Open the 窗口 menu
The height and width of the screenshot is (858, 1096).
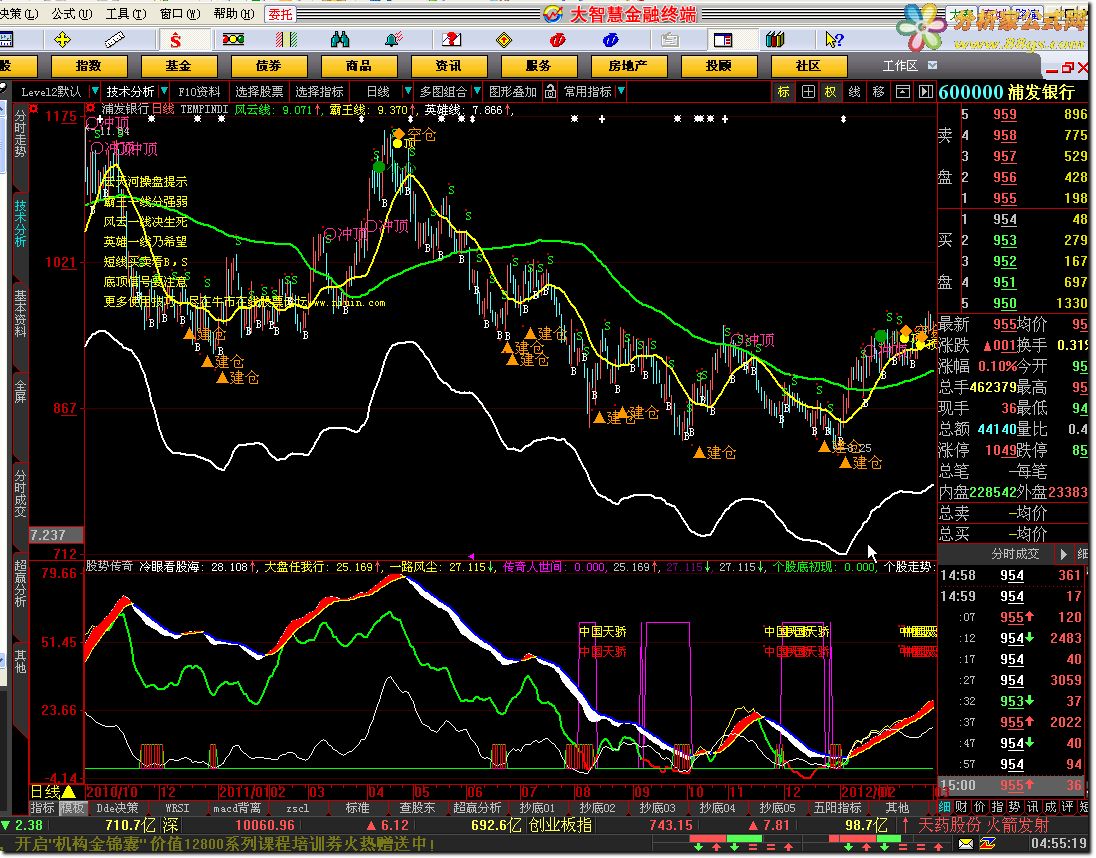point(180,14)
